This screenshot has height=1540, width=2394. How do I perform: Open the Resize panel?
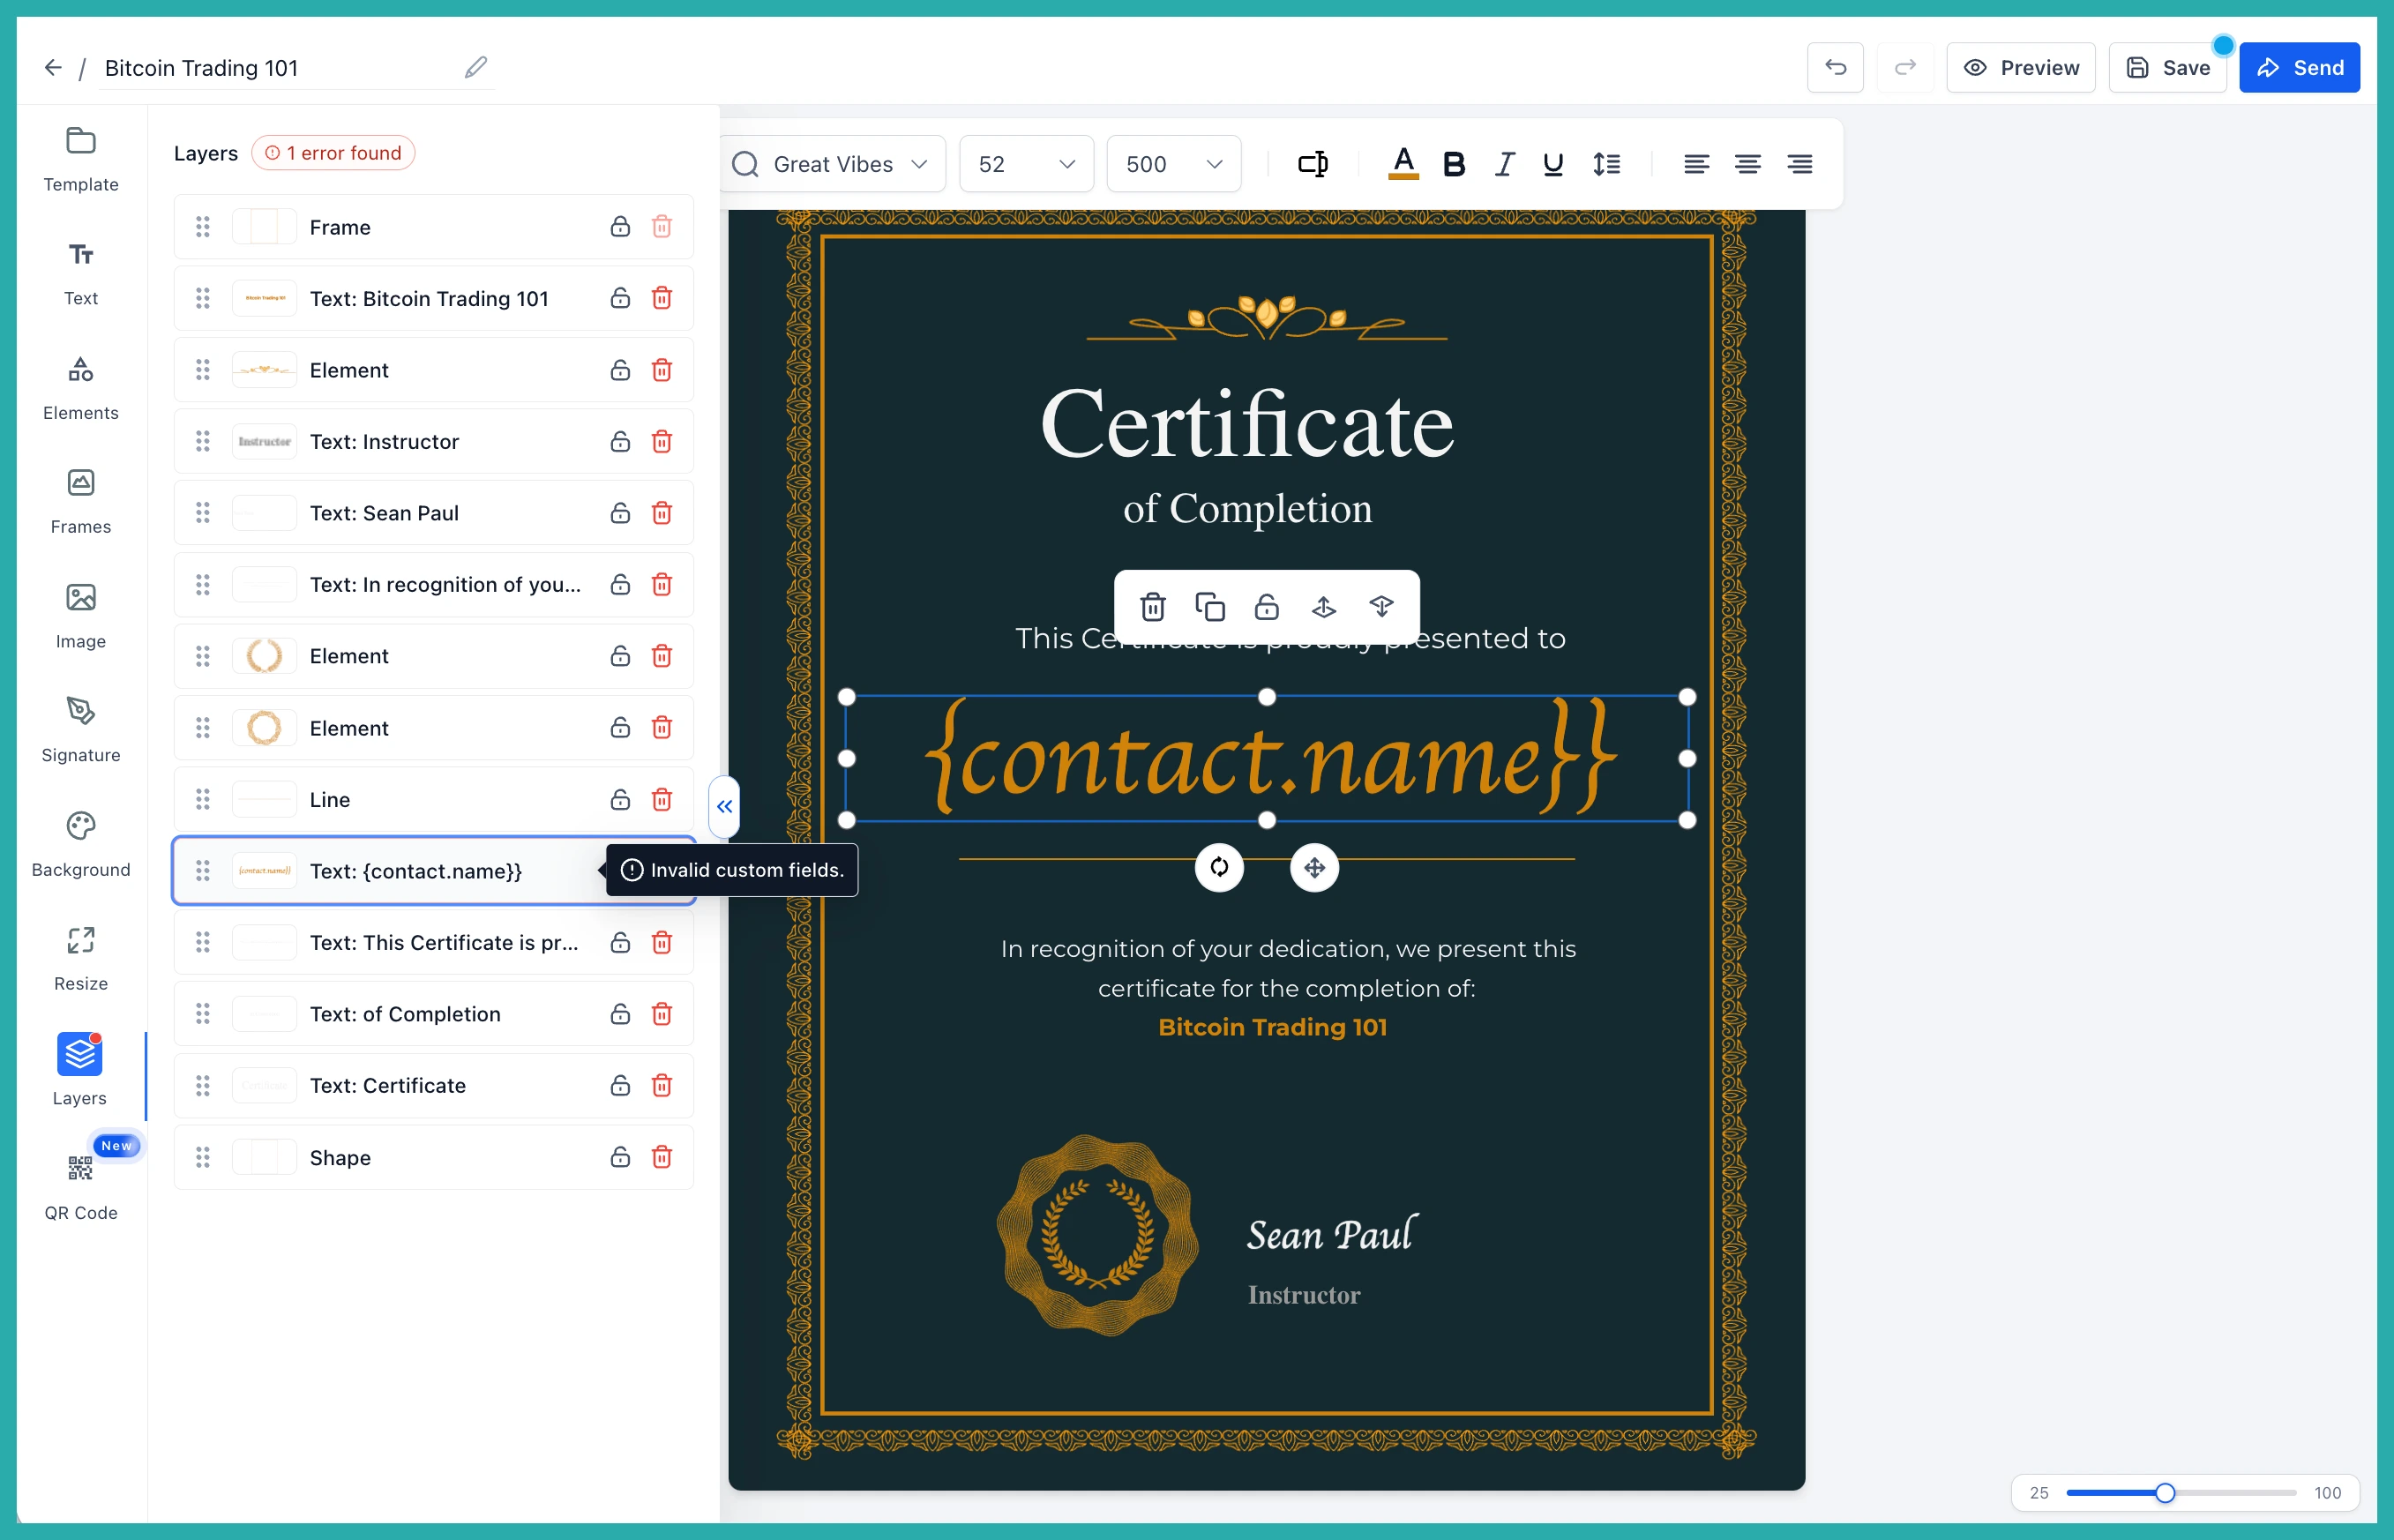pyautogui.click(x=81, y=959)
